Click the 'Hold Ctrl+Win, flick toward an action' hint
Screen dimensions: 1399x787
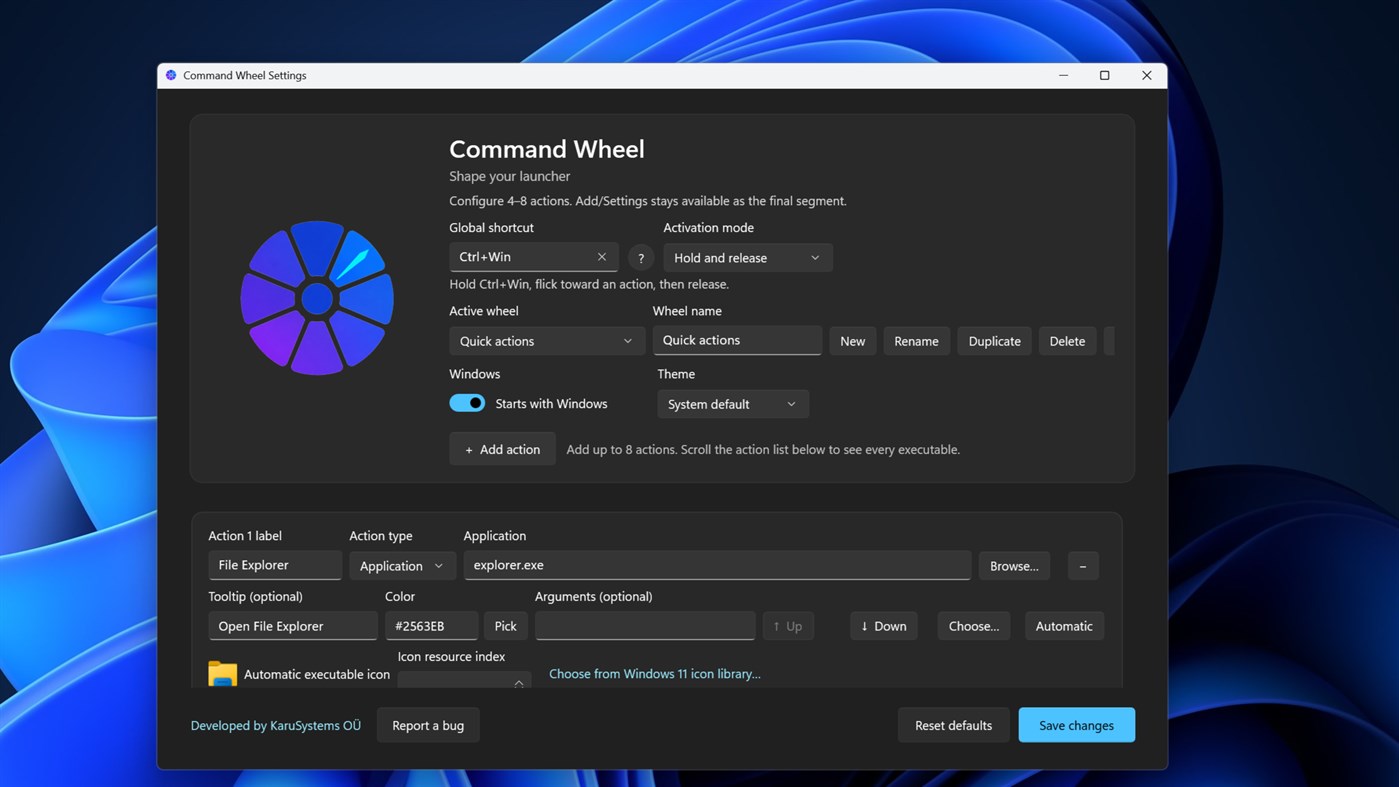point(589,284)
